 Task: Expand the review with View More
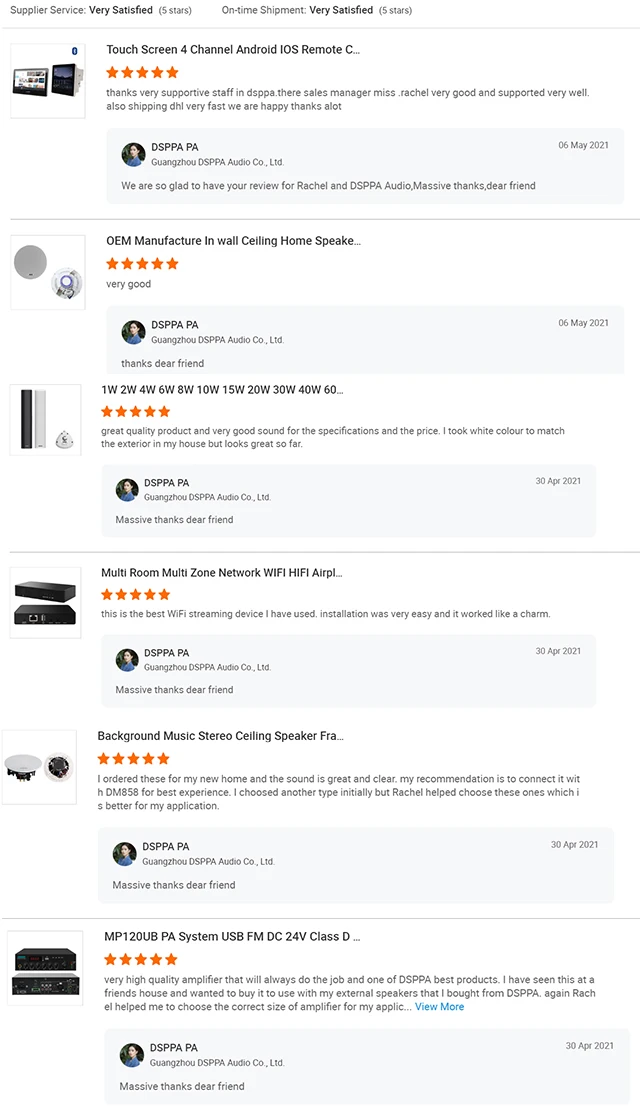[x=439, y=1007]
